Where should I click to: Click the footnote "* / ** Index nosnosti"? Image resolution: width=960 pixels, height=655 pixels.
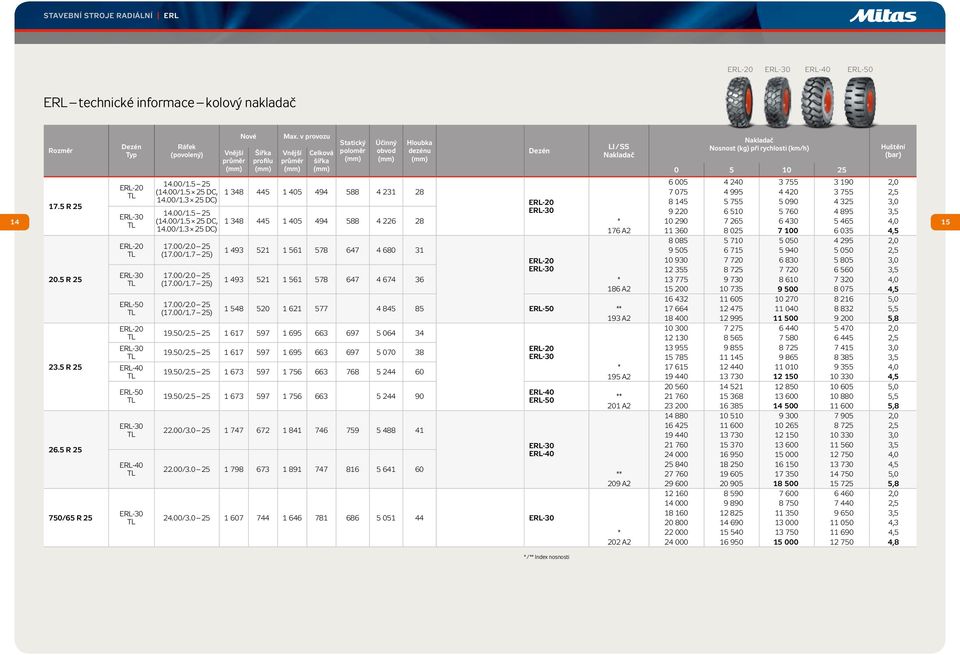pyautogui.click(x=547, y=557)
